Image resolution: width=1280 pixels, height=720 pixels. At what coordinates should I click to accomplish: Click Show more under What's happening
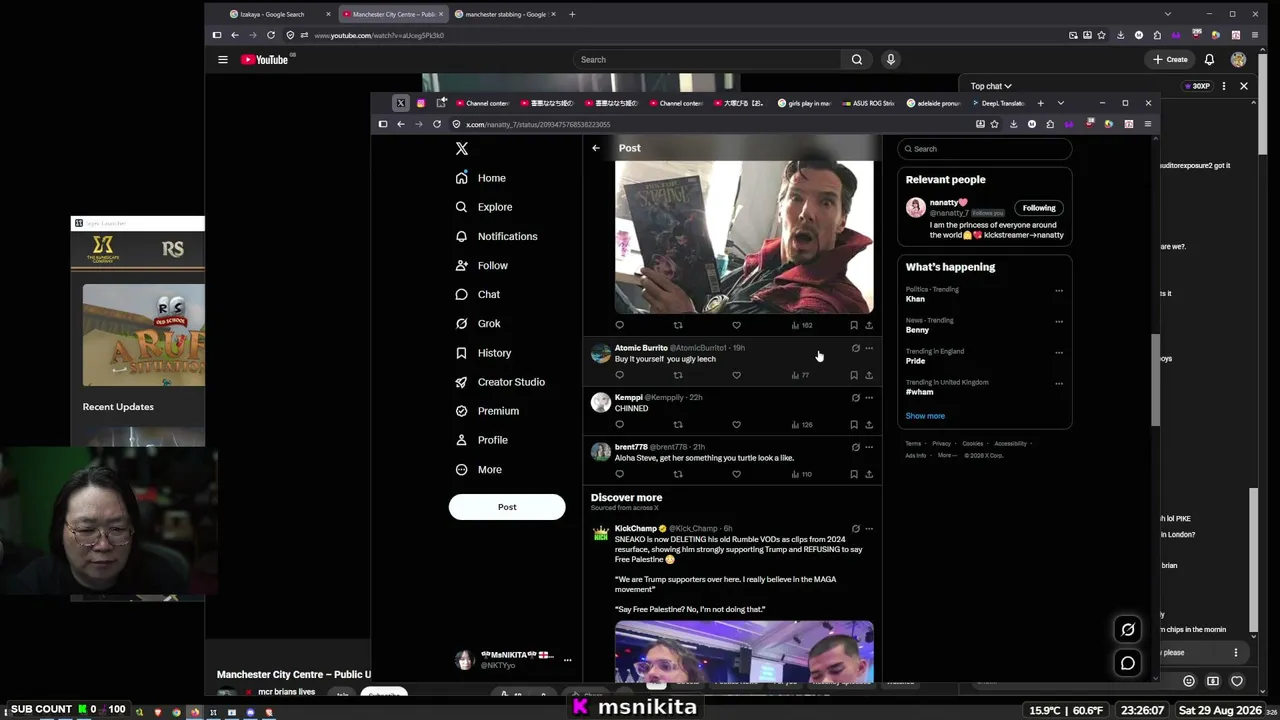(925, 416)
